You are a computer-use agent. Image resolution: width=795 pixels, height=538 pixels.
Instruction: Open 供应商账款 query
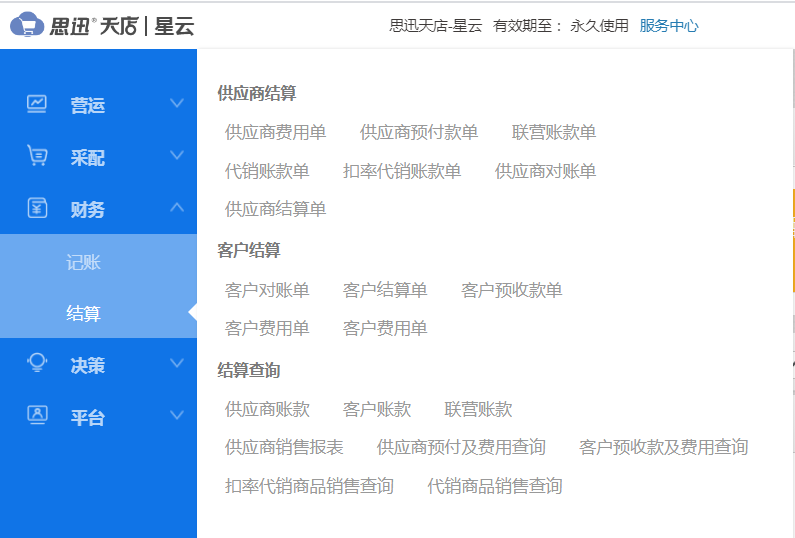point(267,409)
